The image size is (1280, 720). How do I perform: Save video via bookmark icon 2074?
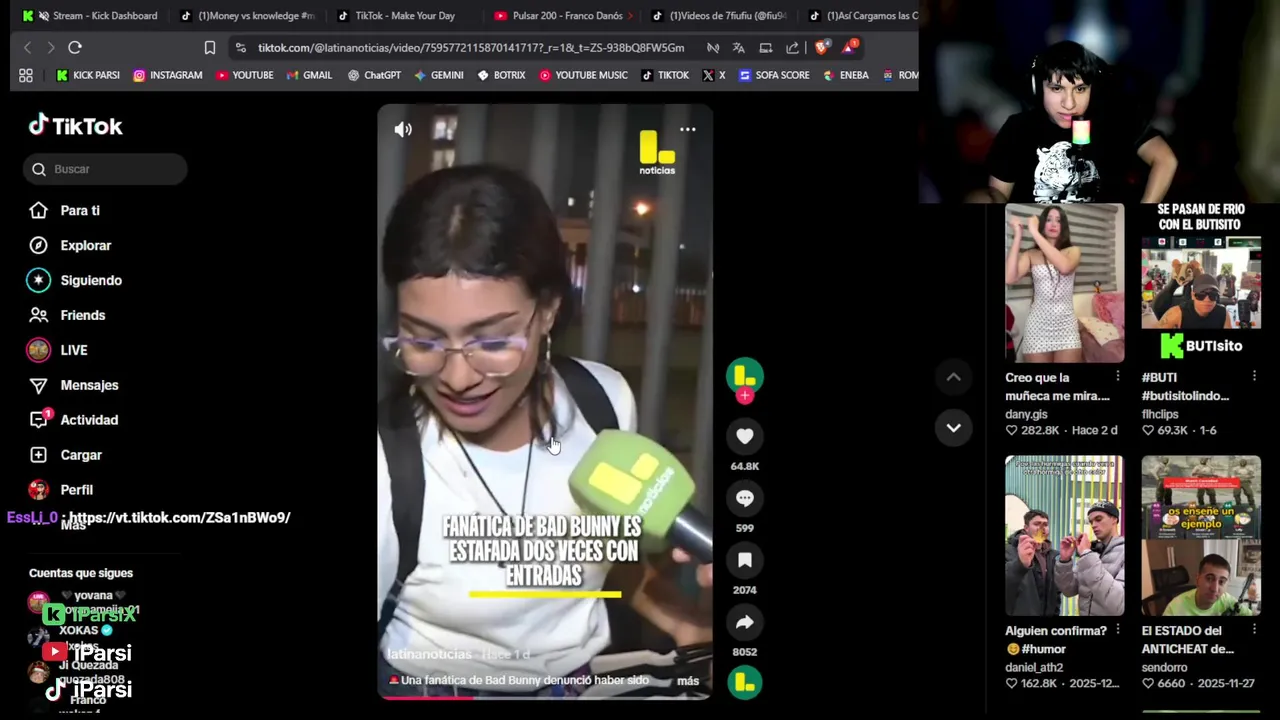pyautogui.click(x=745, y=560)
